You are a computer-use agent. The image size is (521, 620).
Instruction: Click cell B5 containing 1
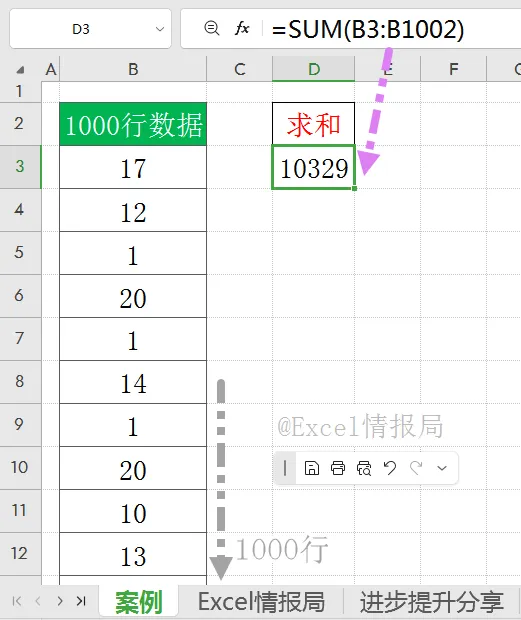[x=133, y=253]
